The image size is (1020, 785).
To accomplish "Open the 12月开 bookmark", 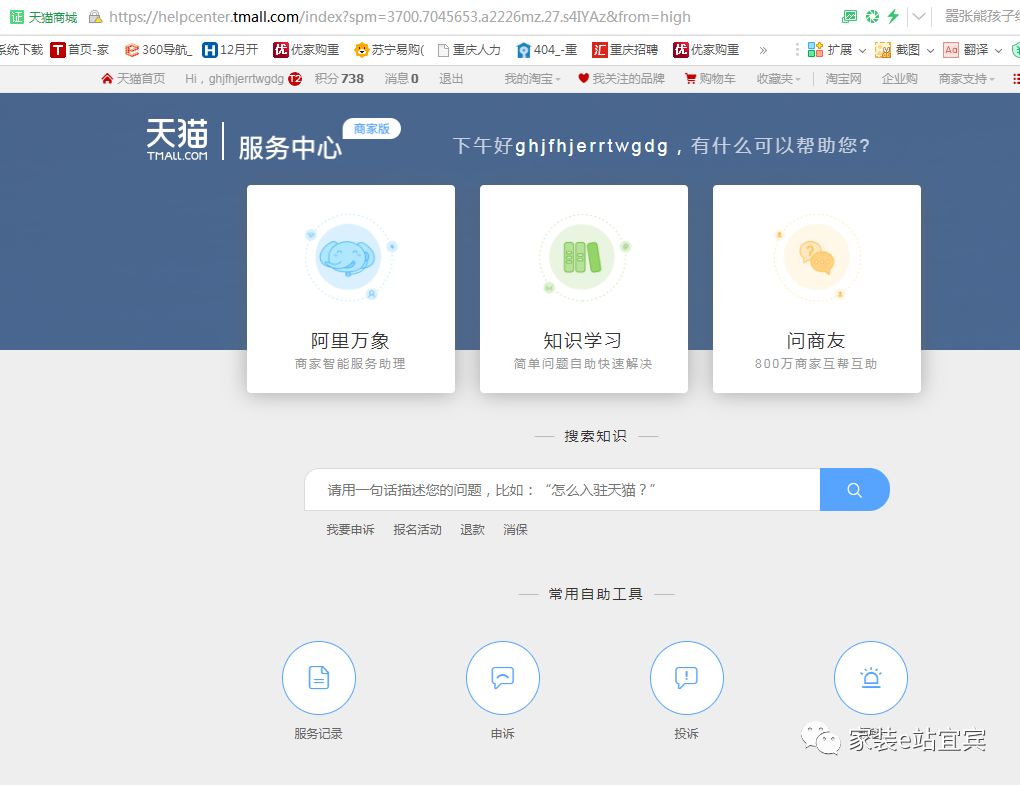I will pyautogui.click(x=230, y=49).
